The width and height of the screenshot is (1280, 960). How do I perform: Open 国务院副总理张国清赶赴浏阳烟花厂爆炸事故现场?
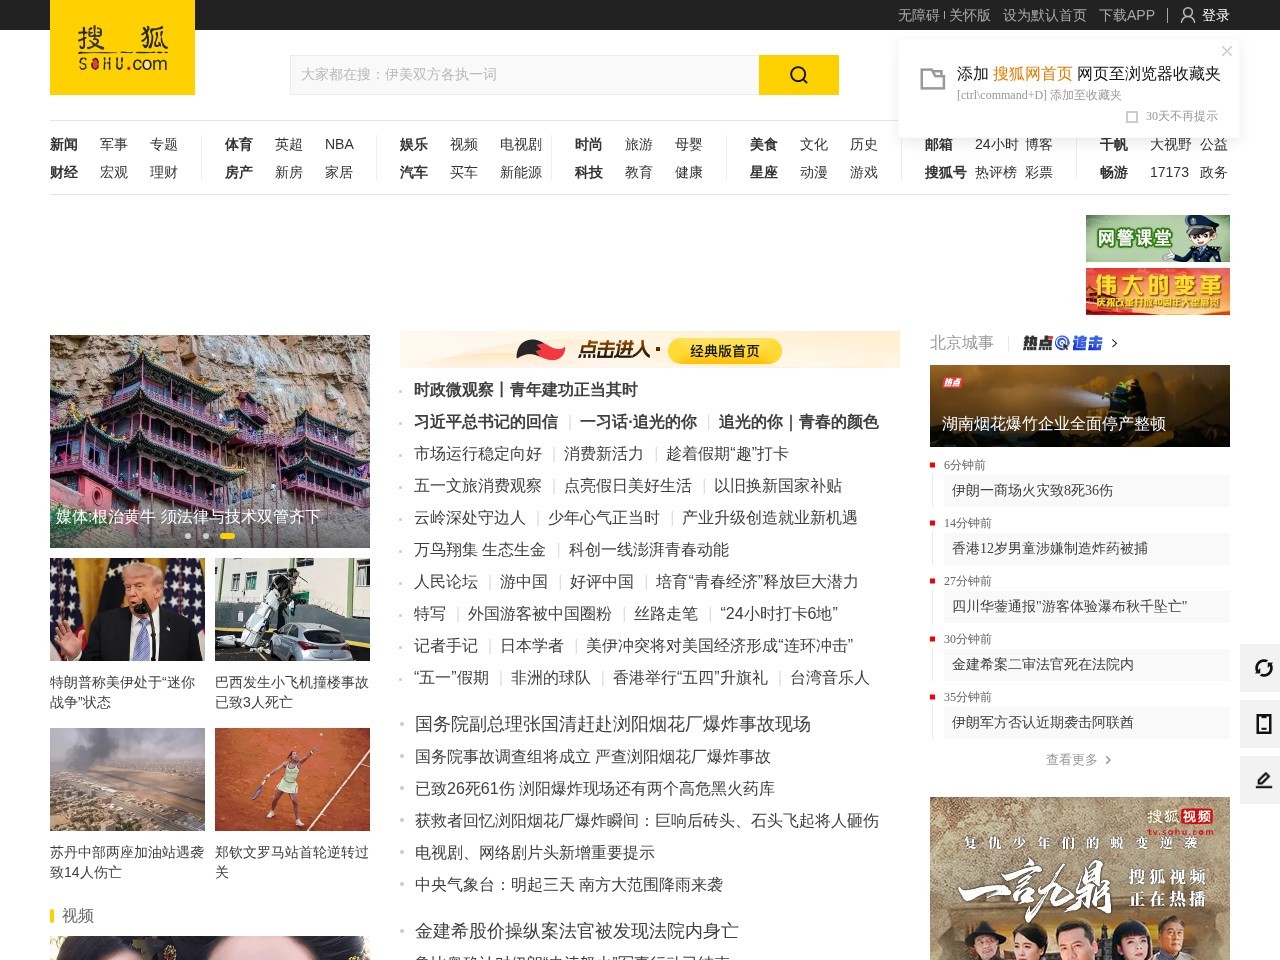[613, 724]
